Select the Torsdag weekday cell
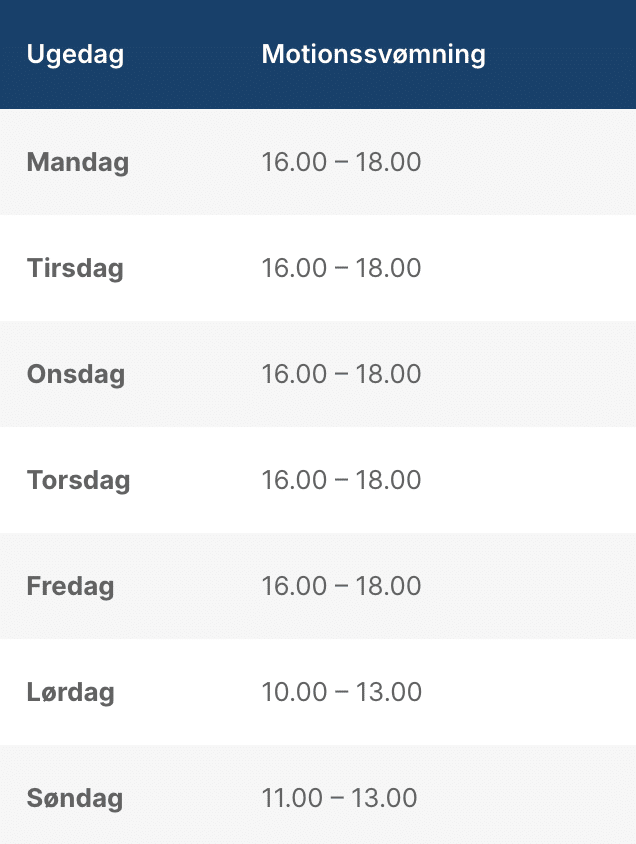 click(79, 480)
